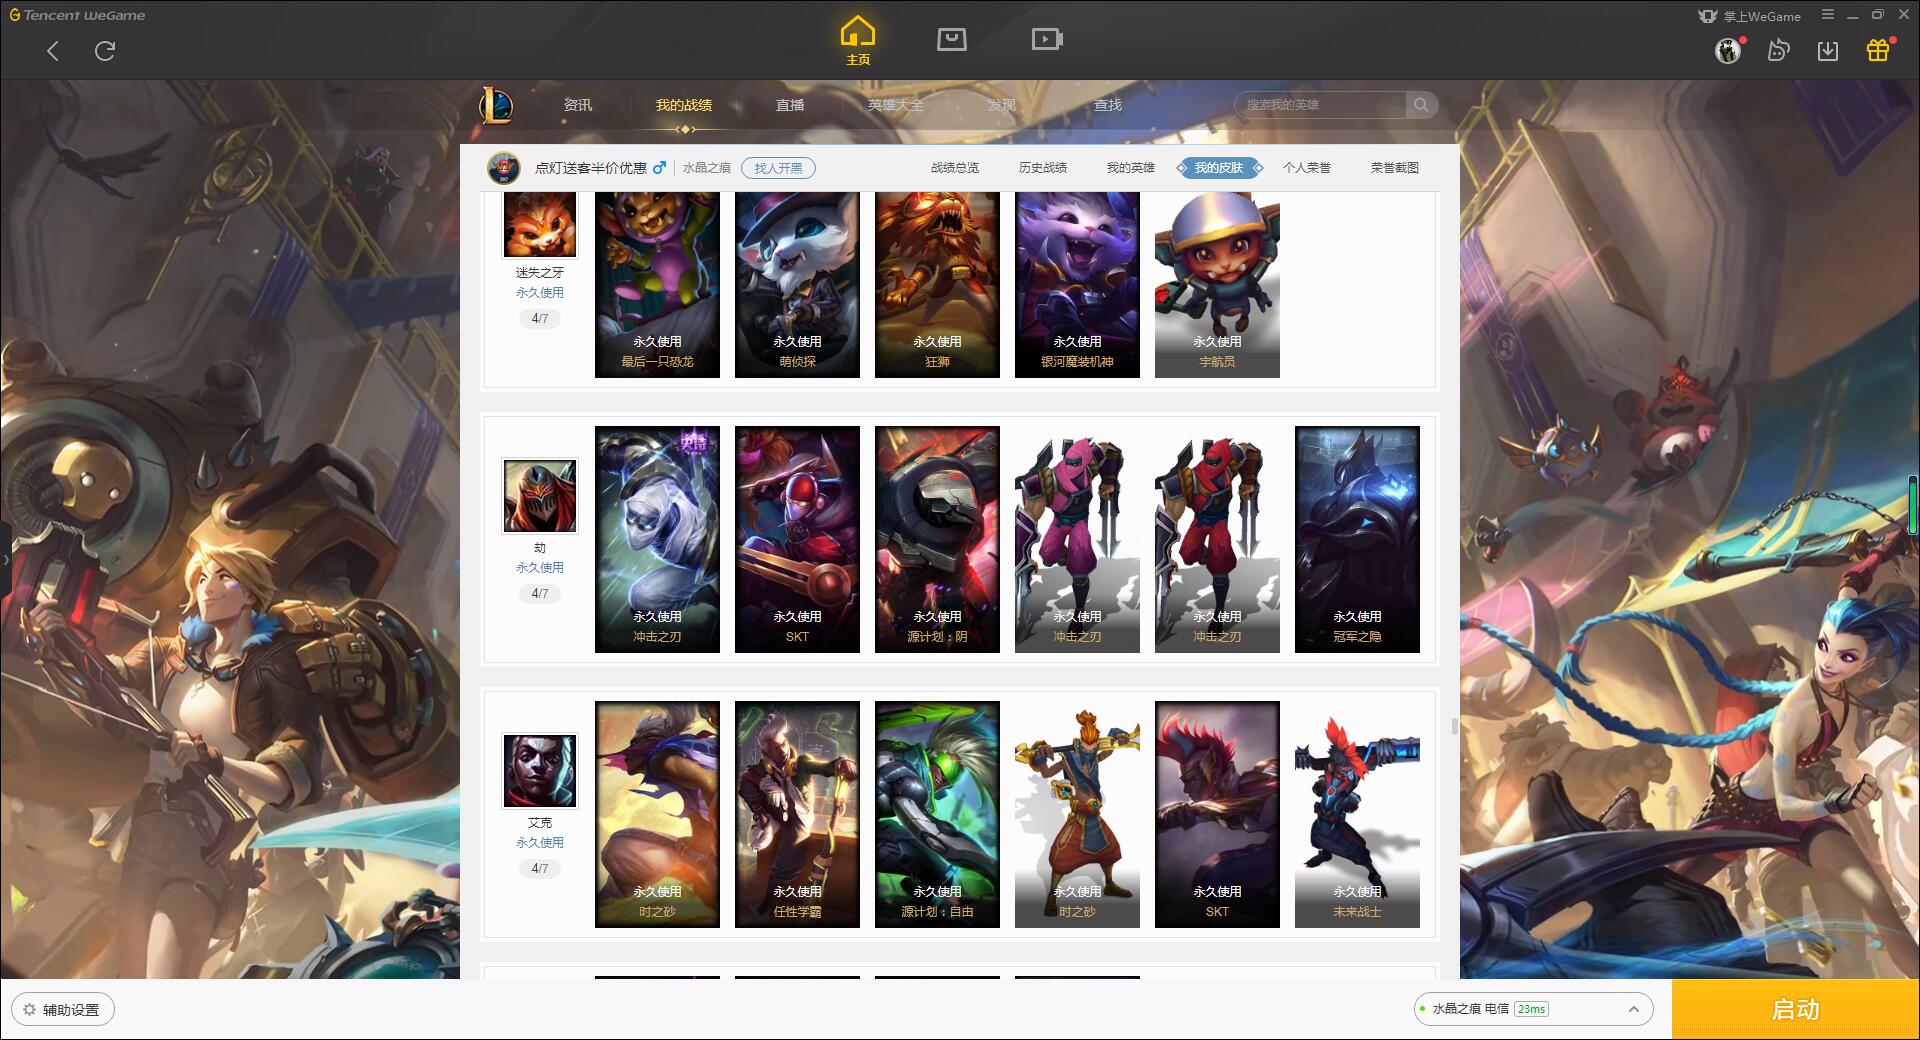Select 任性学霸 Ekko skin thumbnail
The width and height of the screenshot is (1920, 1040).
(797, 814)
